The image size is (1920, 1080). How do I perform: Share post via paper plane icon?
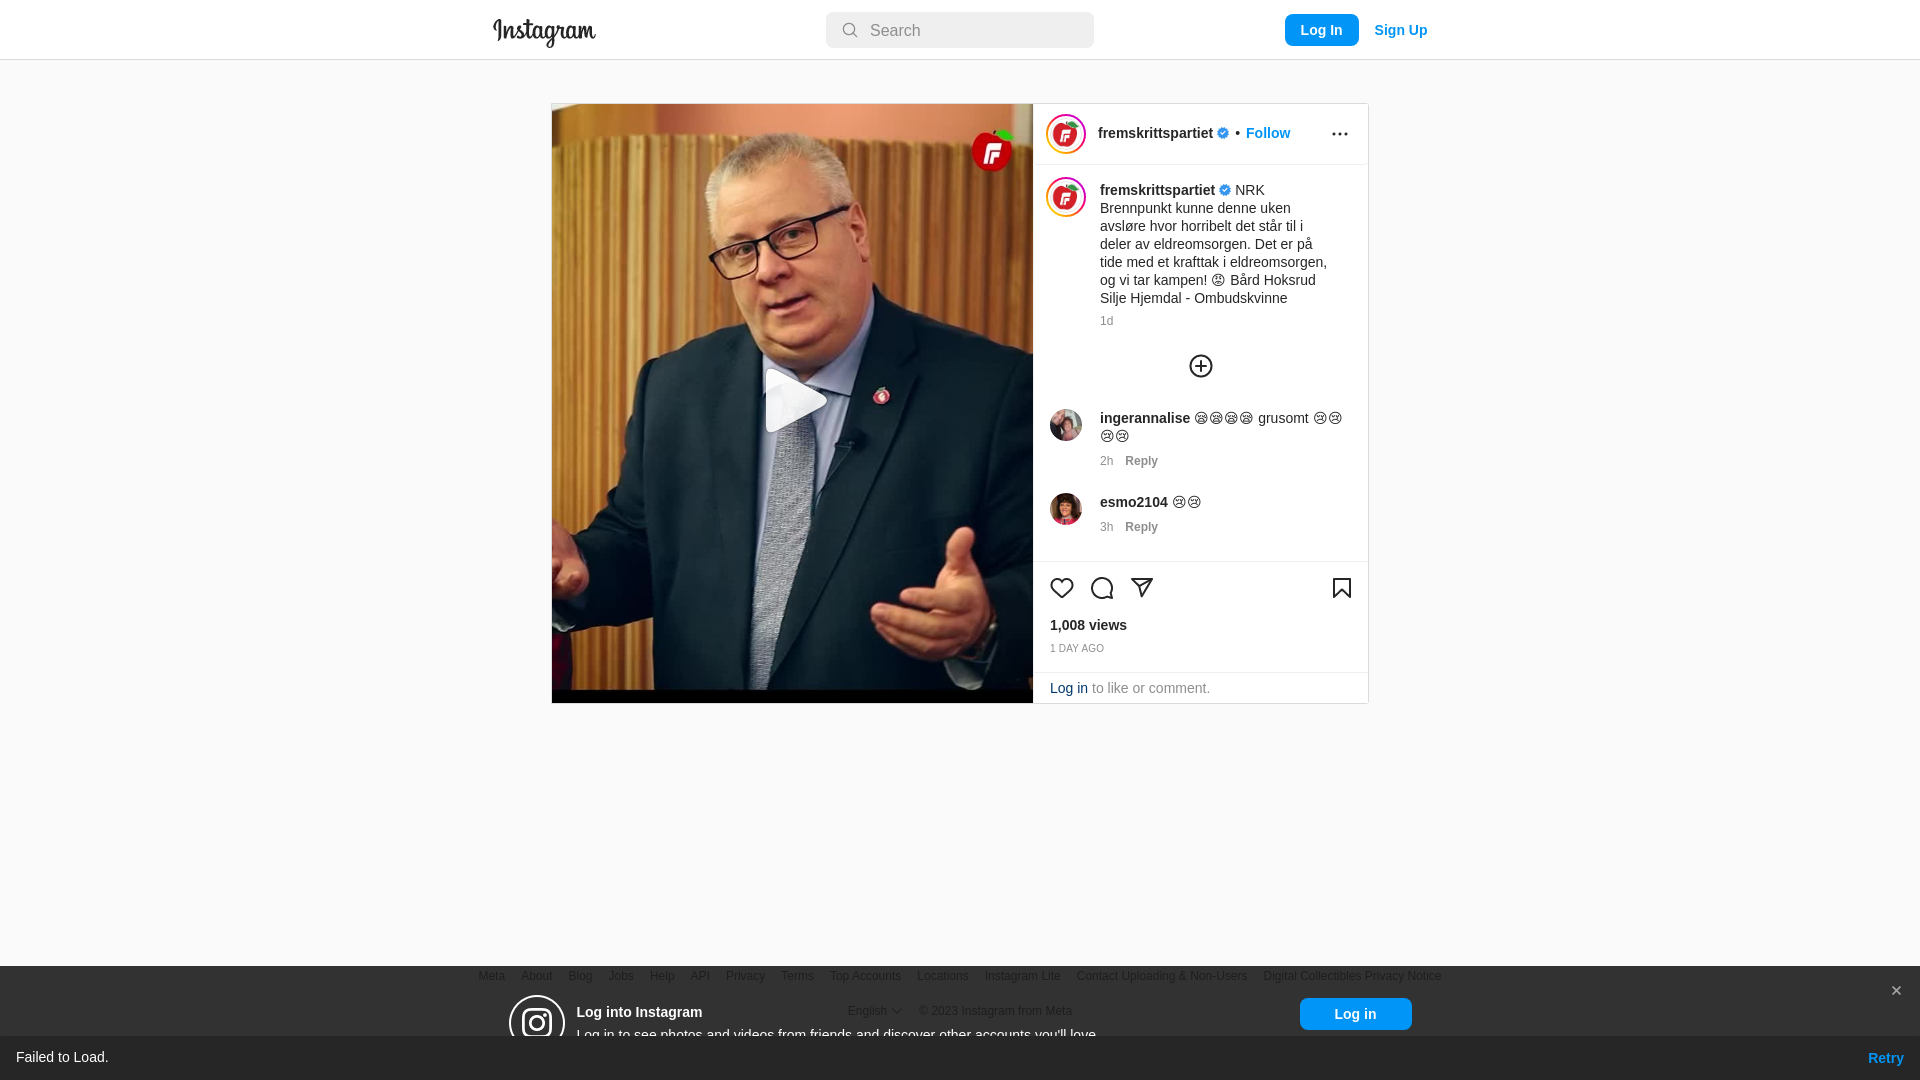(1142, 588)
